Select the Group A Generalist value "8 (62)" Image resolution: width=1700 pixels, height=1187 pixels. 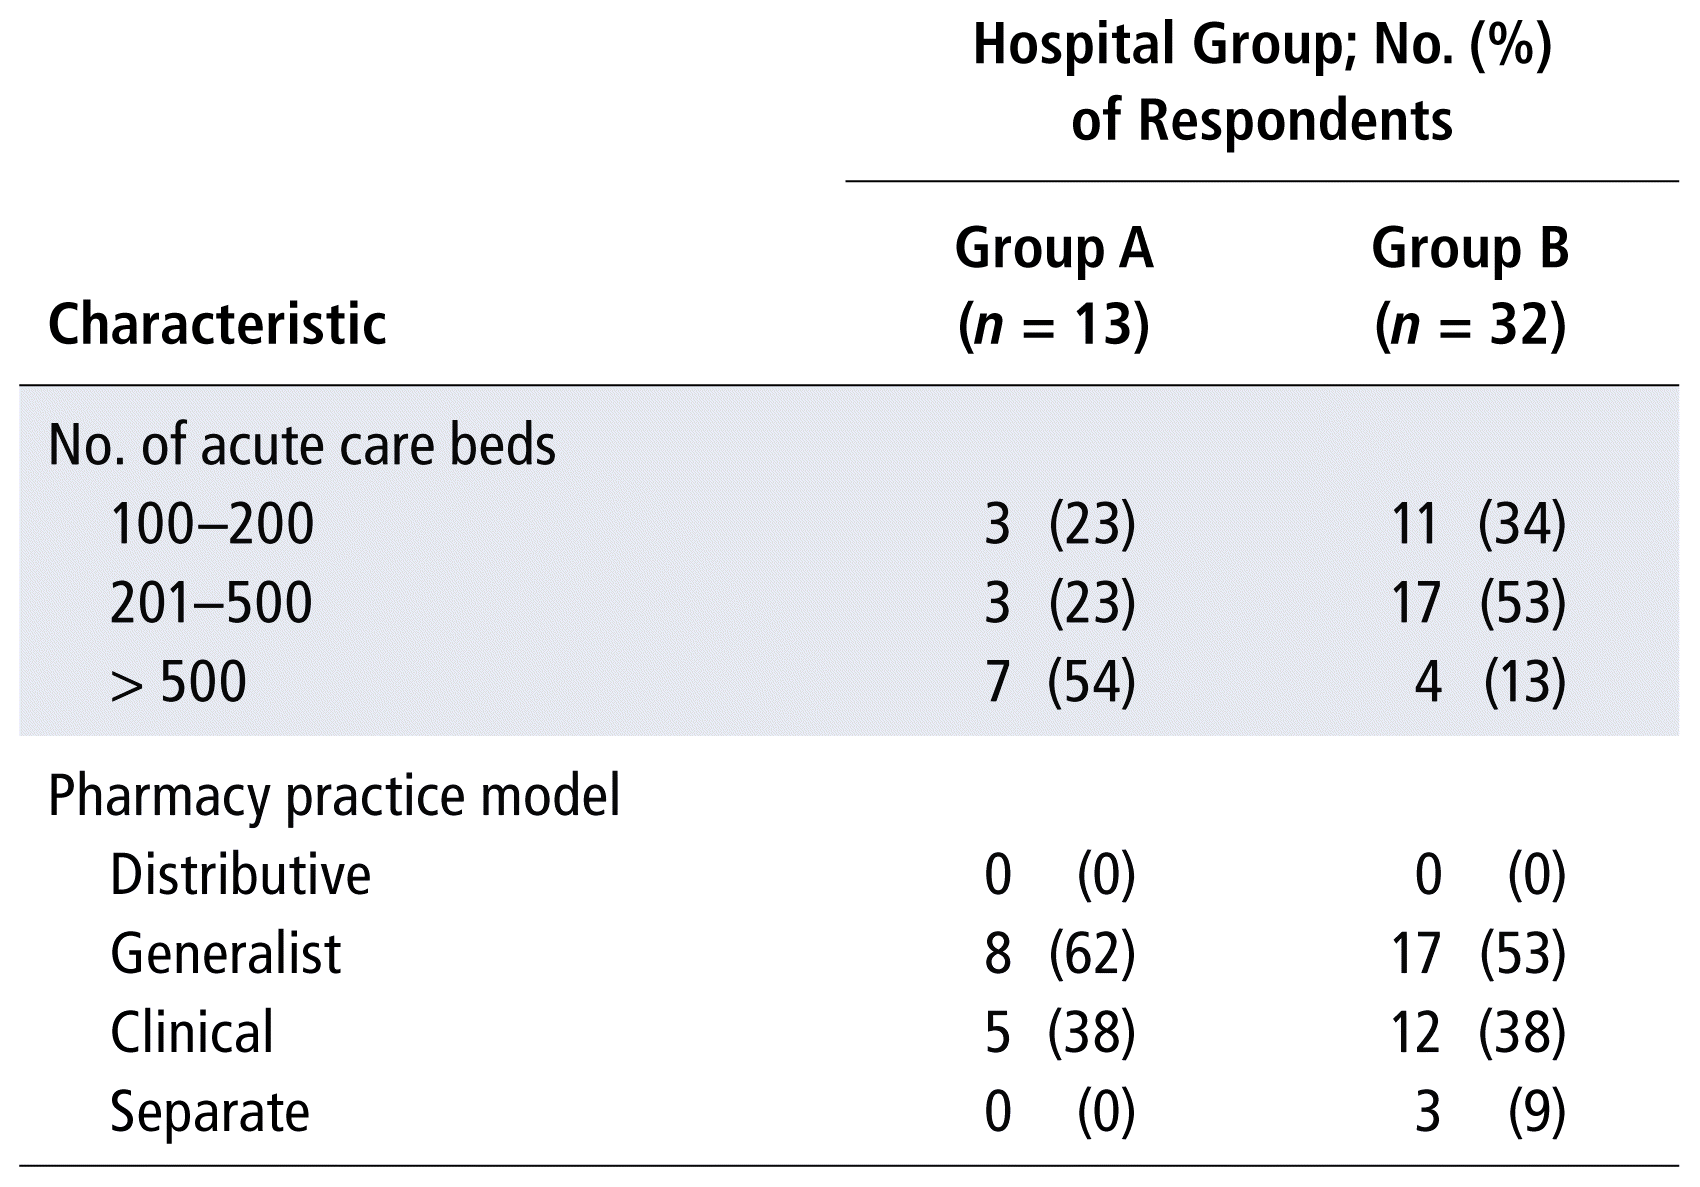(x=1060, y=954)
